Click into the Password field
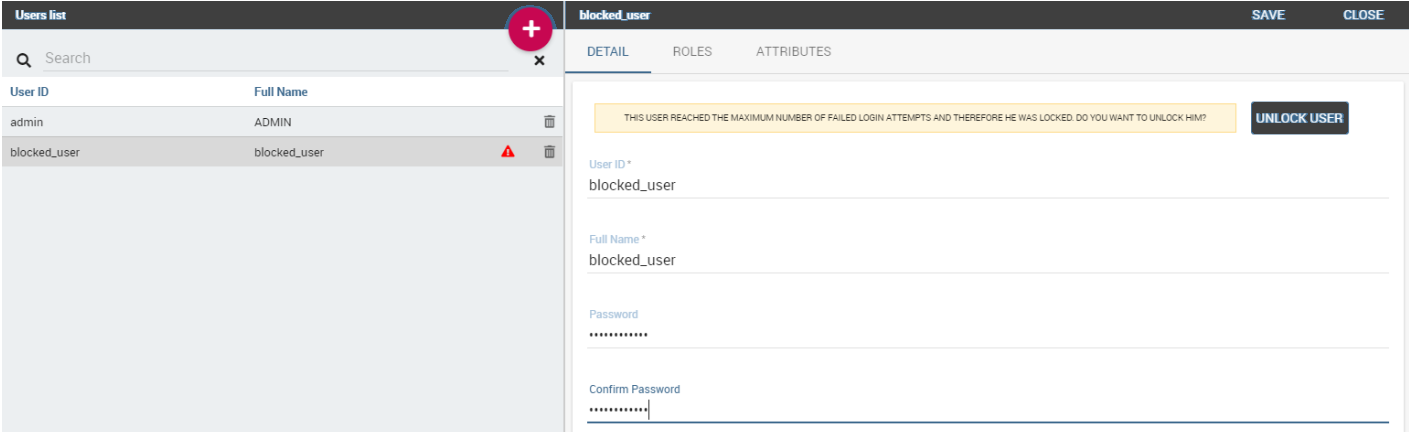This screenshot has height=432, width=1409. click(988, 335)
